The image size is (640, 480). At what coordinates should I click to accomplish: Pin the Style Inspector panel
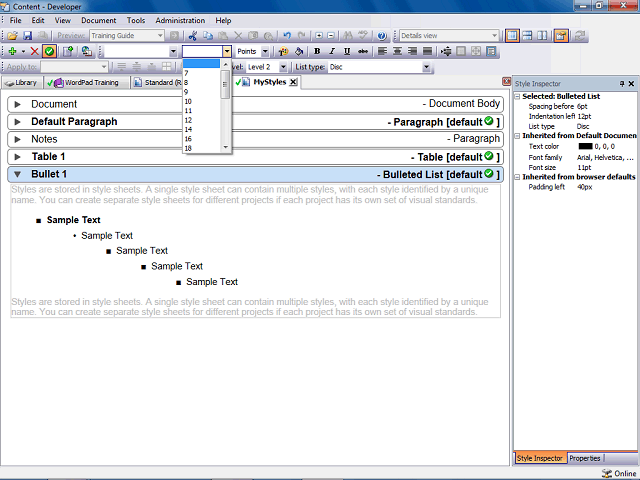(622, 84)
